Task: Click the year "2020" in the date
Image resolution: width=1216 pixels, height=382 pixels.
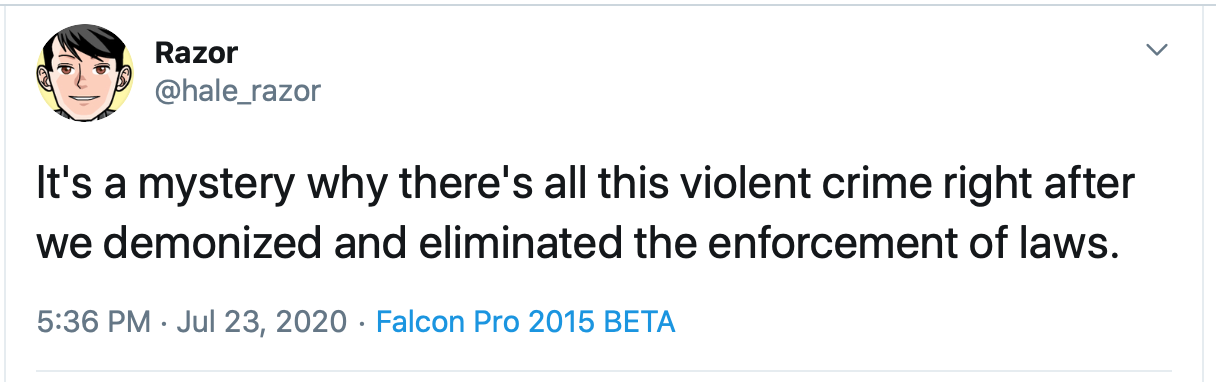Action: 308,323
